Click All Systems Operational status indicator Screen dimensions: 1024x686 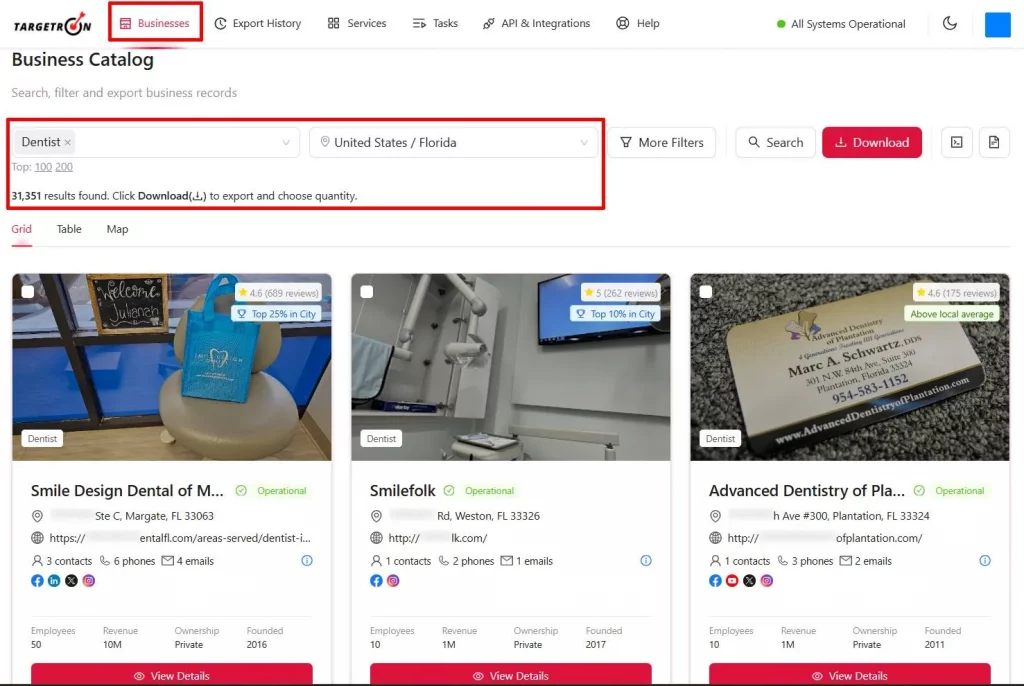840,24
